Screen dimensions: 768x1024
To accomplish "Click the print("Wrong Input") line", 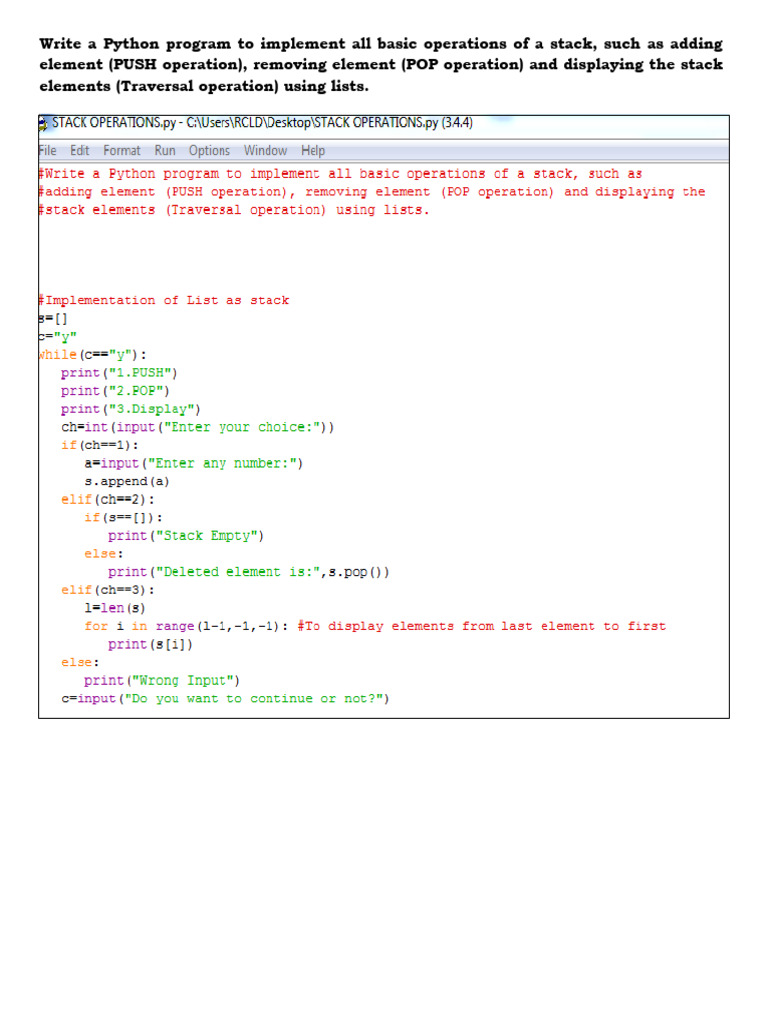I will [162, 680].
